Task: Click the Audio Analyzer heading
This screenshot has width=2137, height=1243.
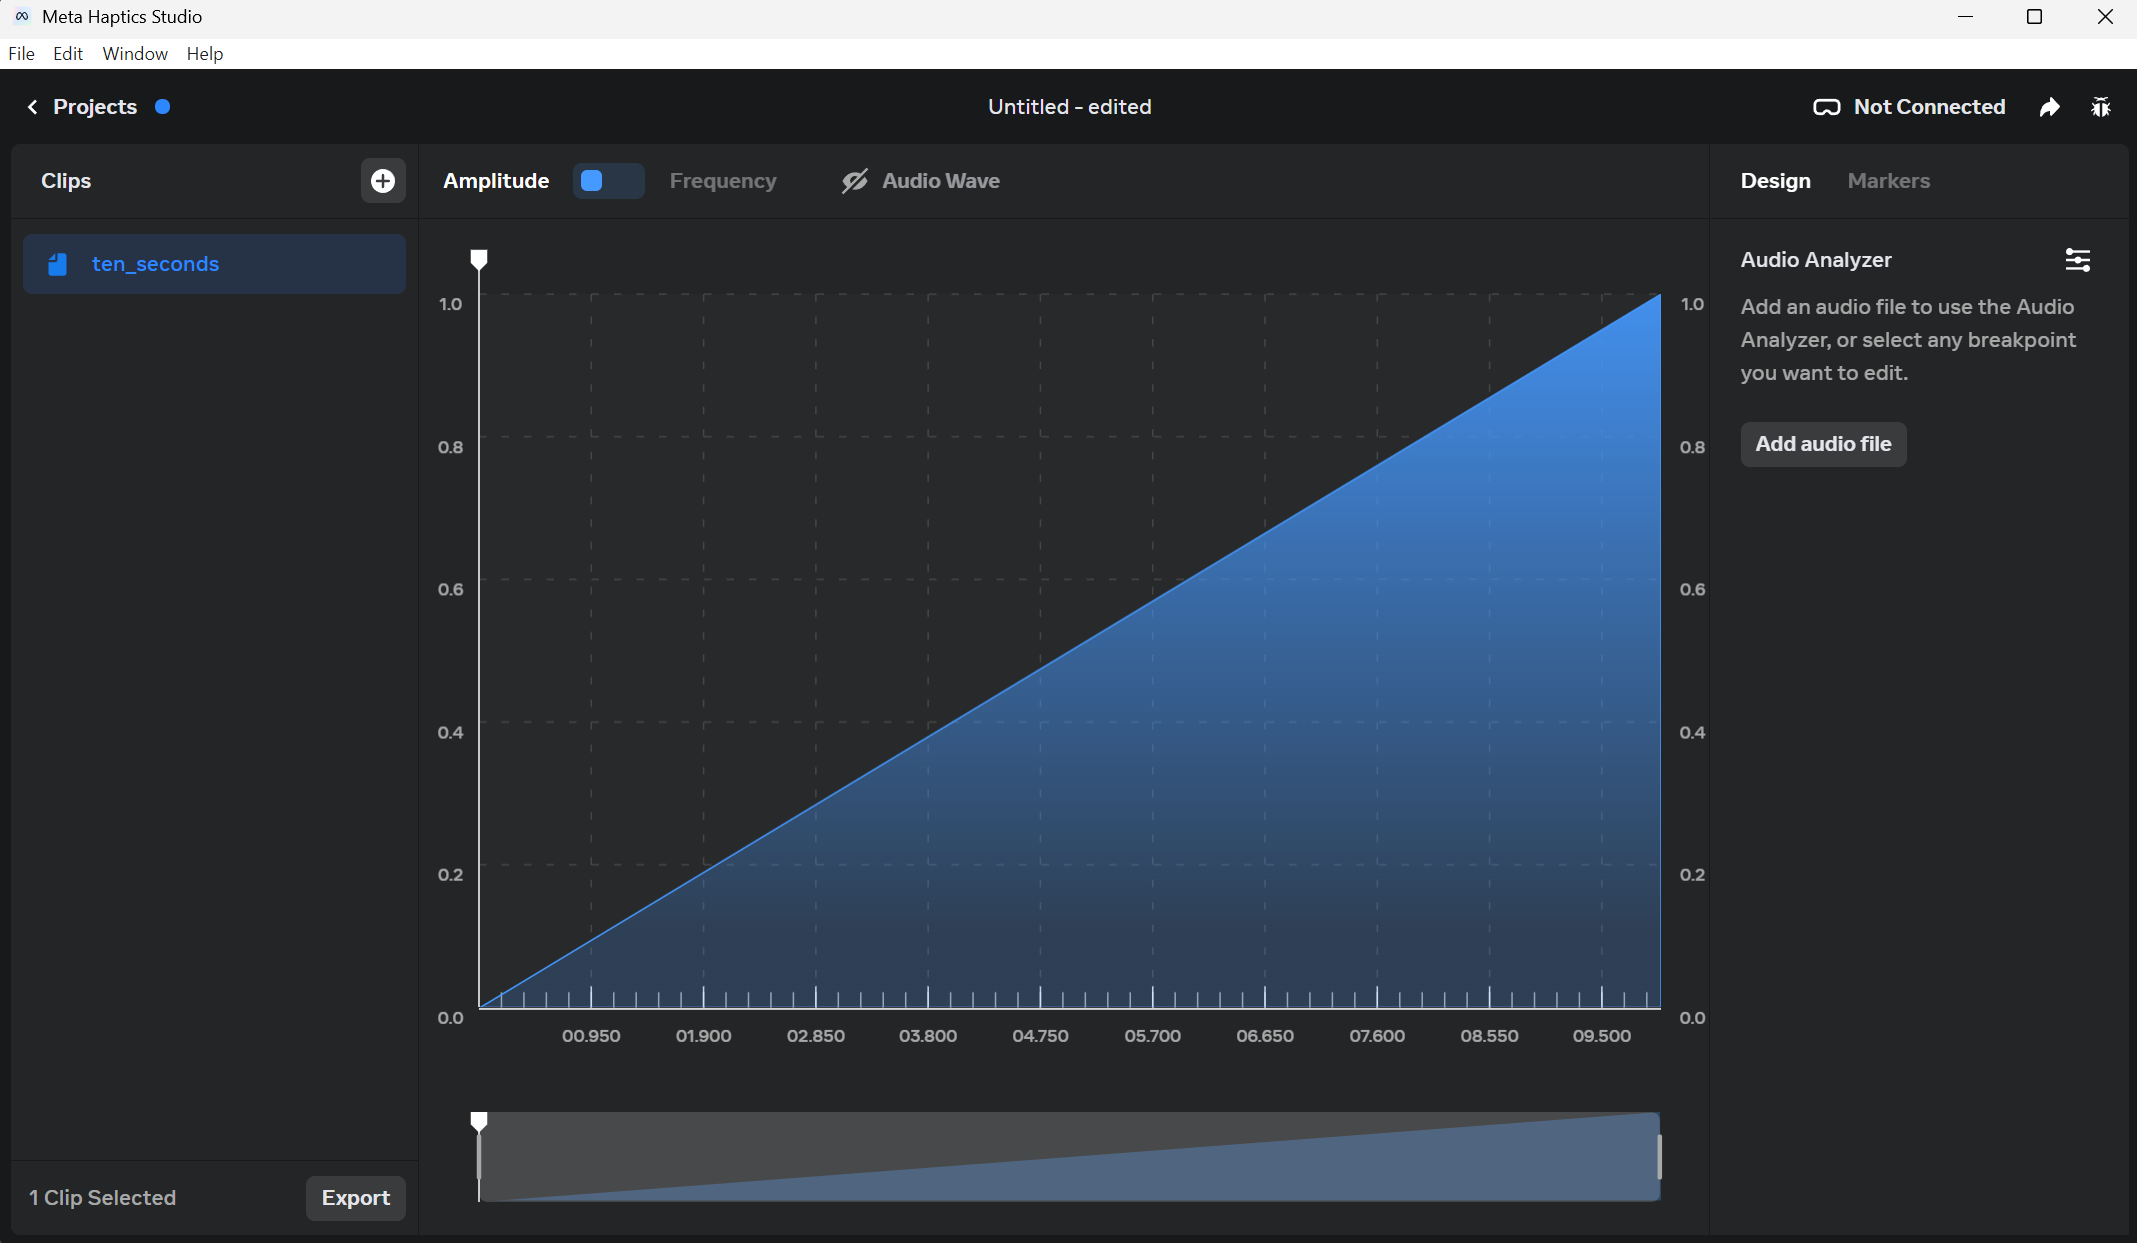Action: pyautogui.click(x=1816, y=260)
